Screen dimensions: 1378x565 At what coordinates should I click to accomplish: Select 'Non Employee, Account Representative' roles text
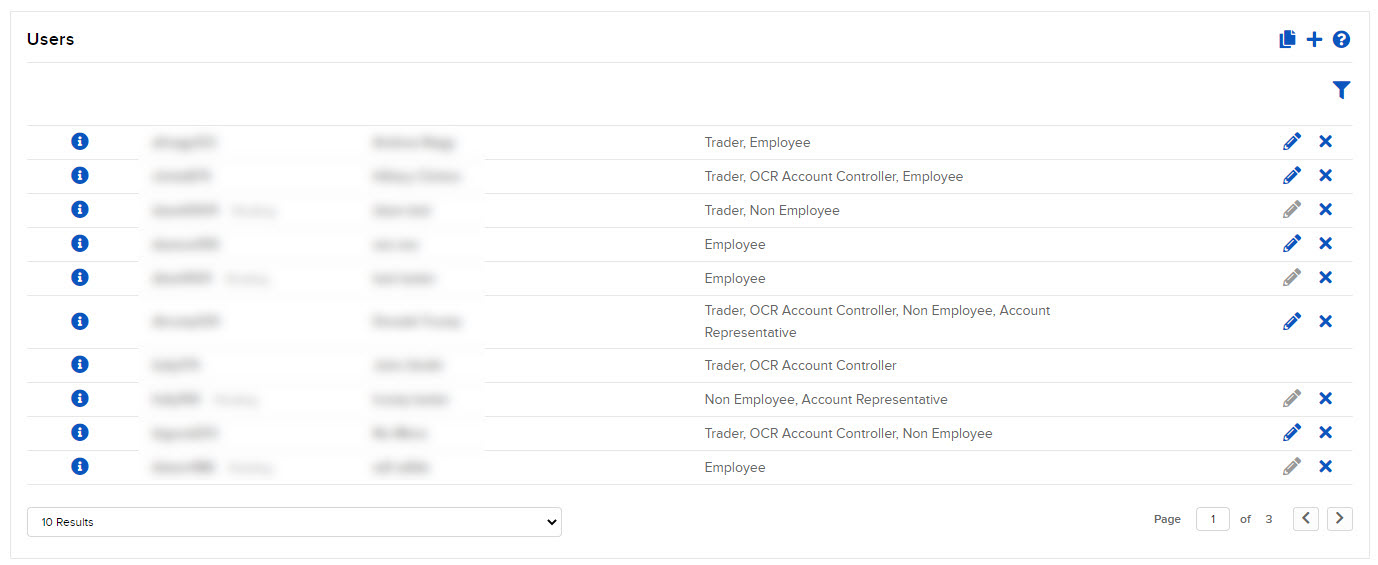pos(826,400)
